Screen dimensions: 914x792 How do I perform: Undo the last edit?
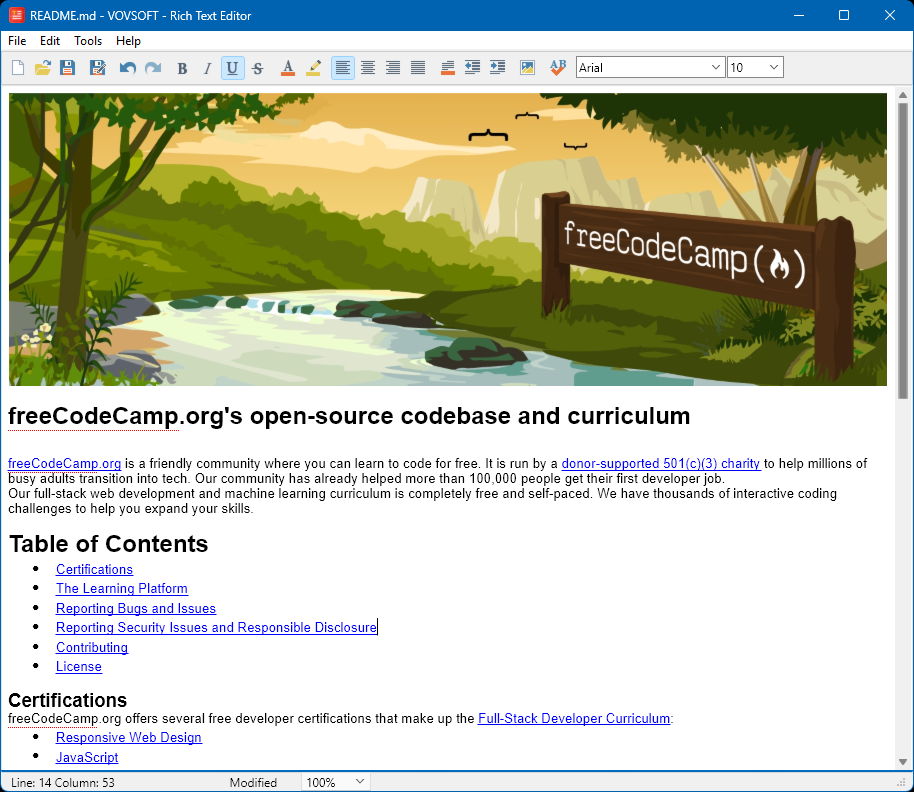127,68
